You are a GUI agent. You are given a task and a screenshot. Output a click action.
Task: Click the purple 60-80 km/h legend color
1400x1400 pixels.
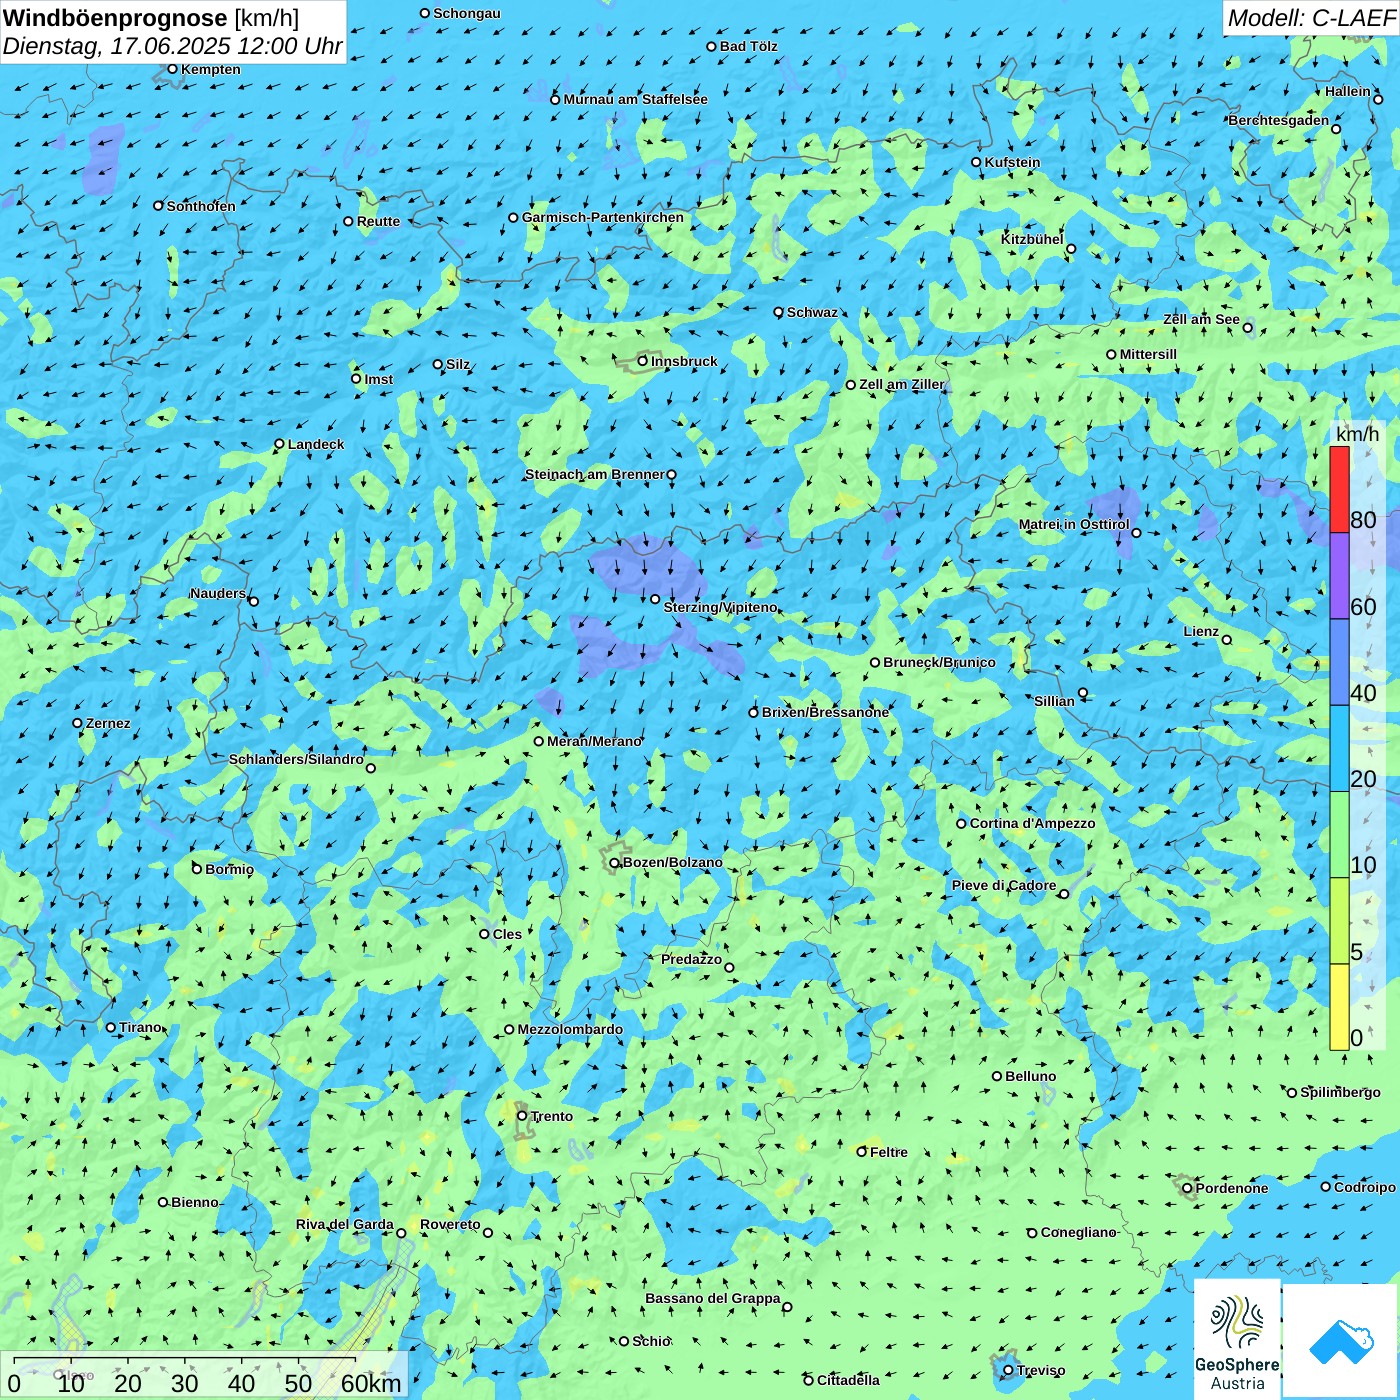1339,576
